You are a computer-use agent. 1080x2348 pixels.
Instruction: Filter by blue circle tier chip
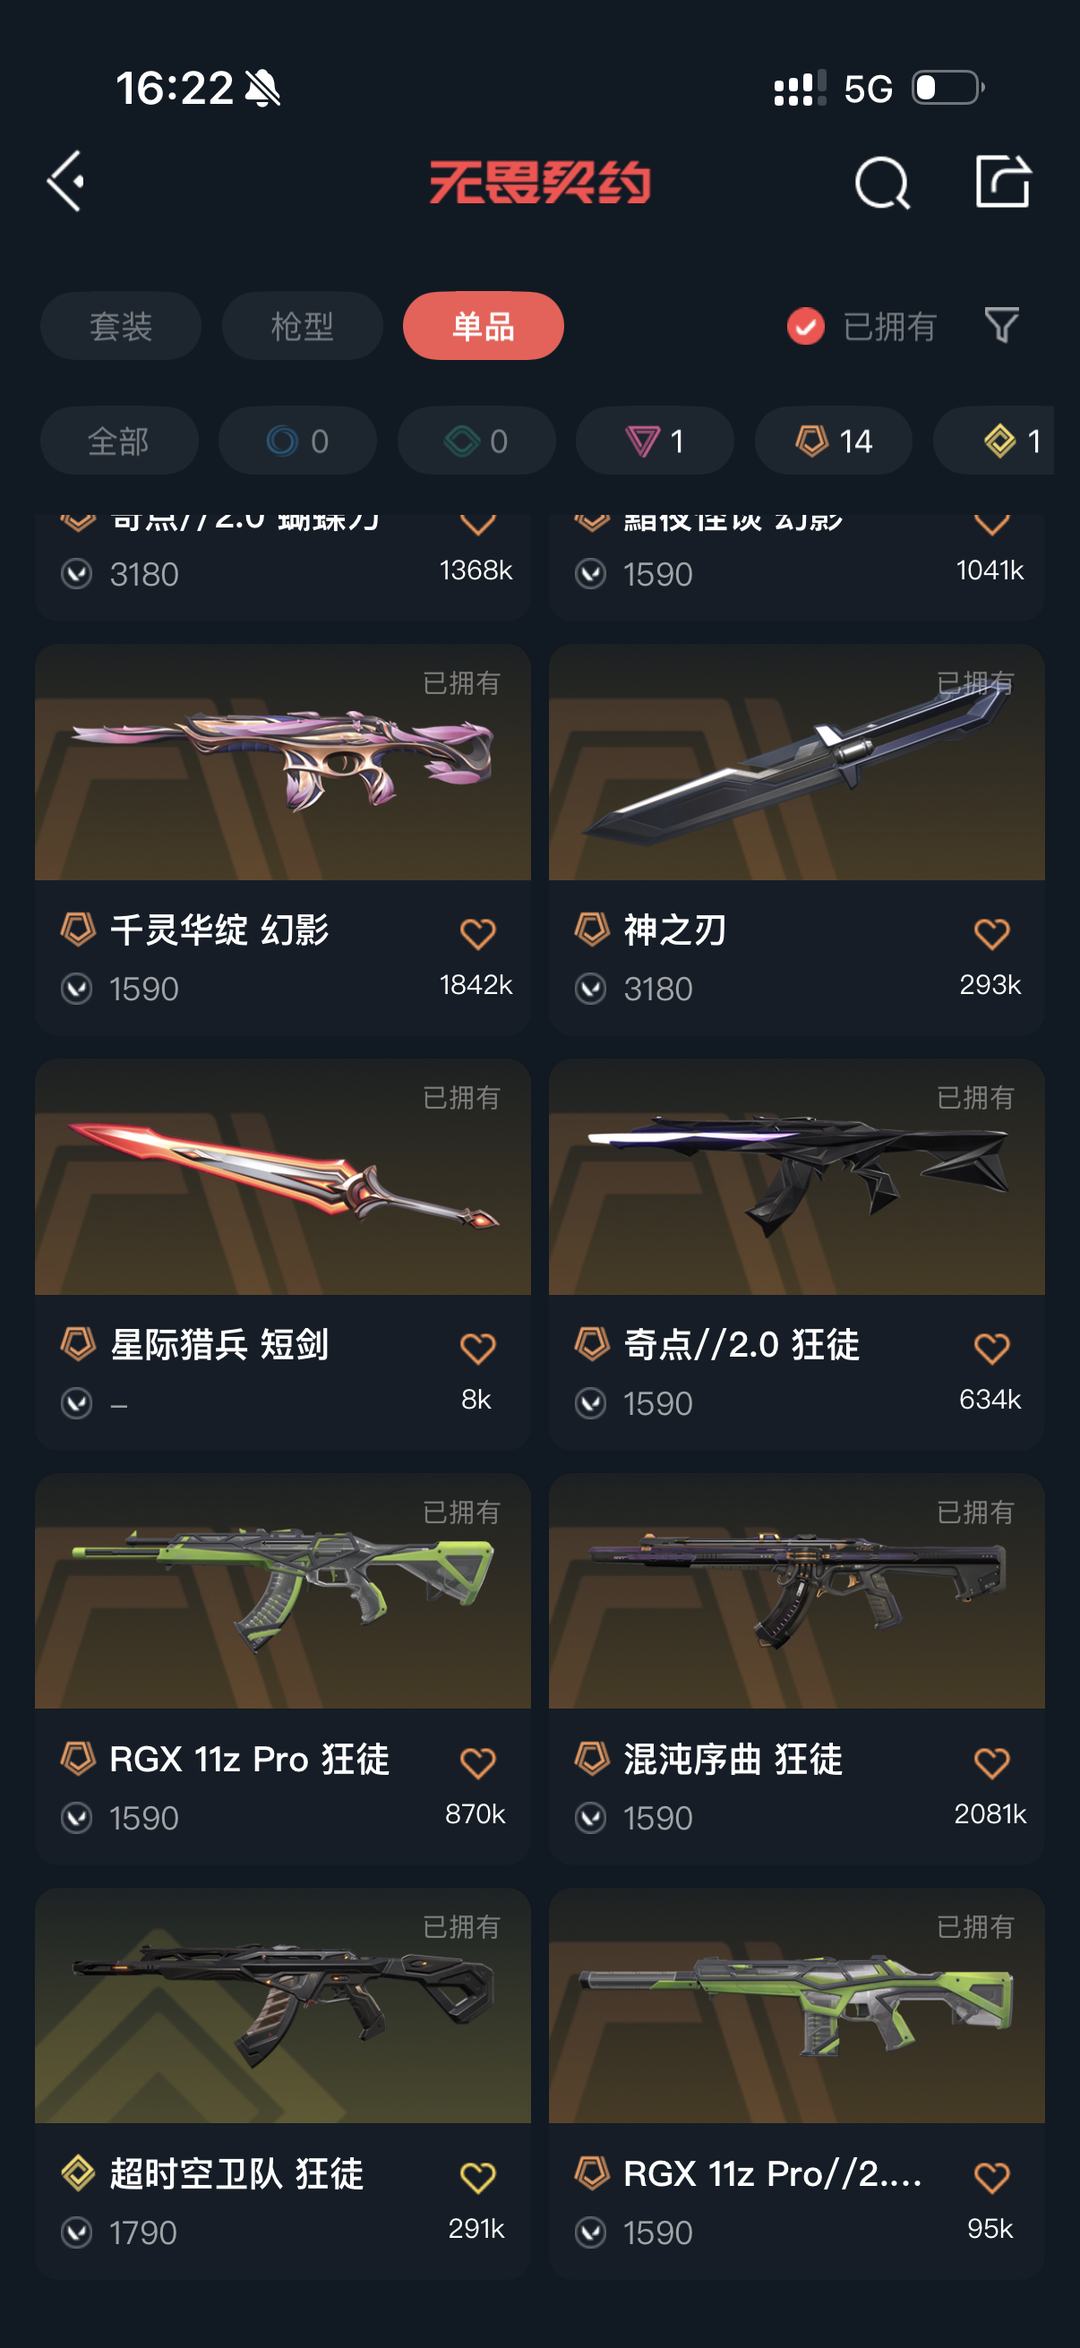298,441
